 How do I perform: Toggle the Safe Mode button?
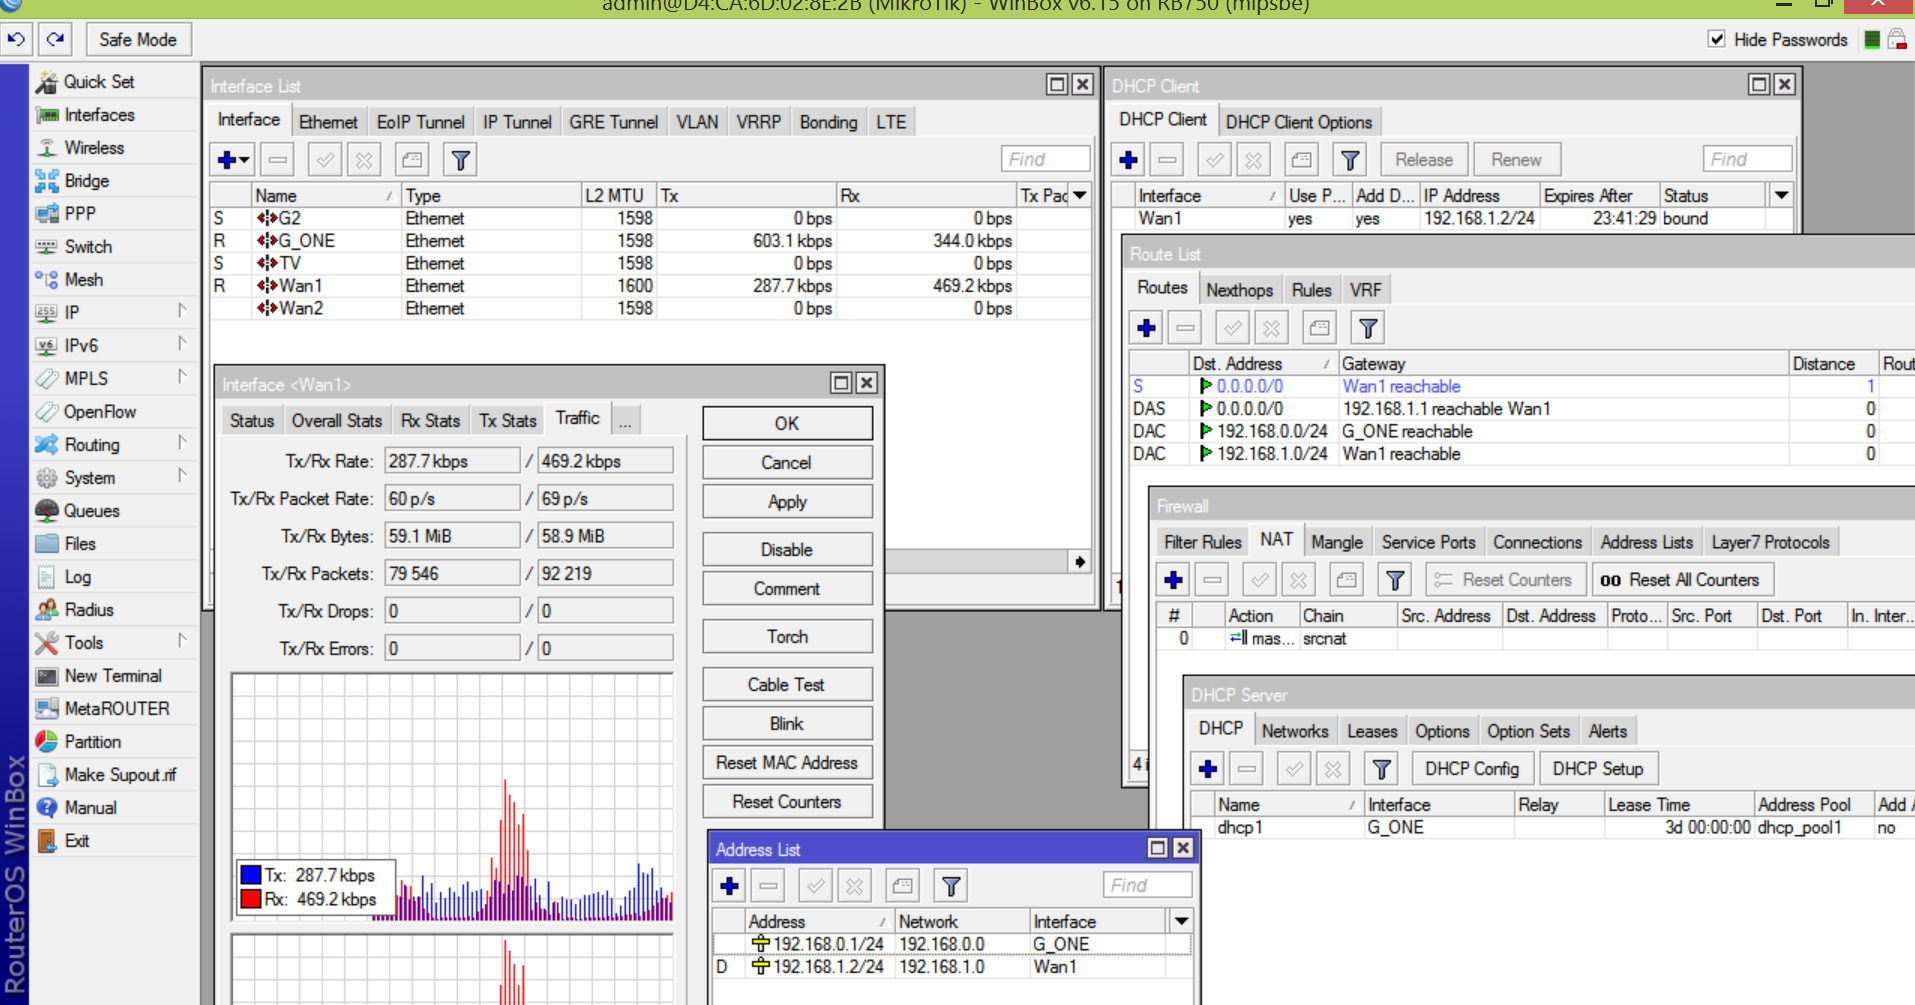click(x=138, y=40)
